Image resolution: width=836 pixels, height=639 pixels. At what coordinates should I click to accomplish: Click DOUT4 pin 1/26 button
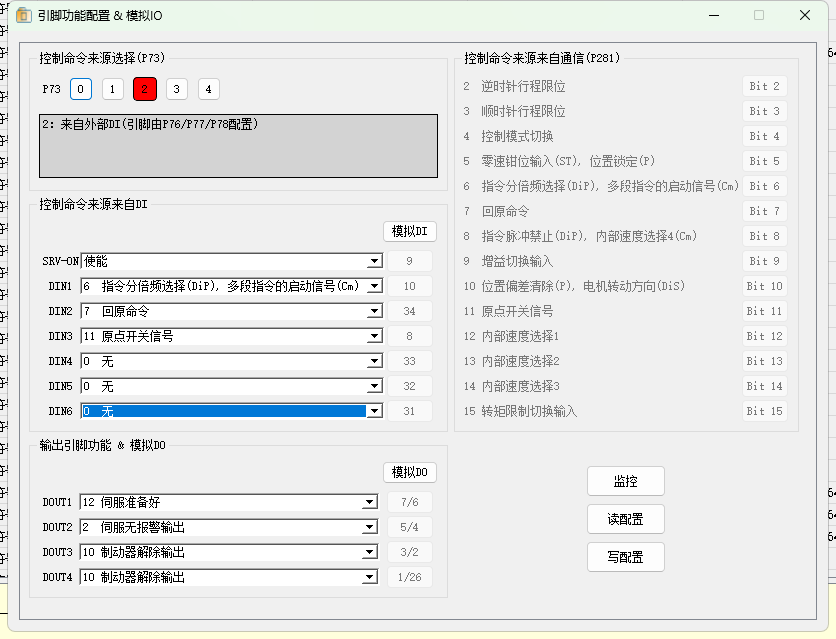pyautogui.click(x=409, y=577)
